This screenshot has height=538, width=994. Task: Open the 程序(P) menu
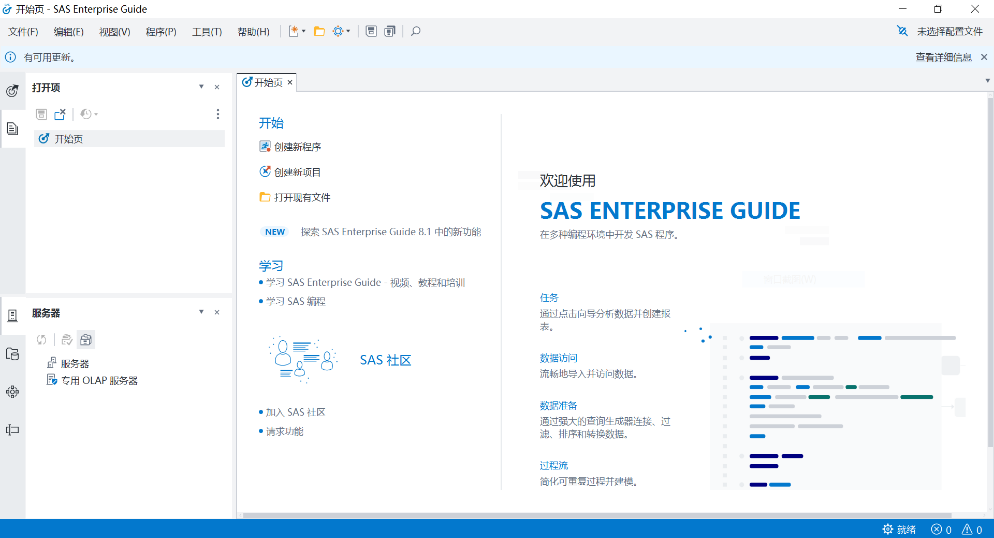click(161, 32)
